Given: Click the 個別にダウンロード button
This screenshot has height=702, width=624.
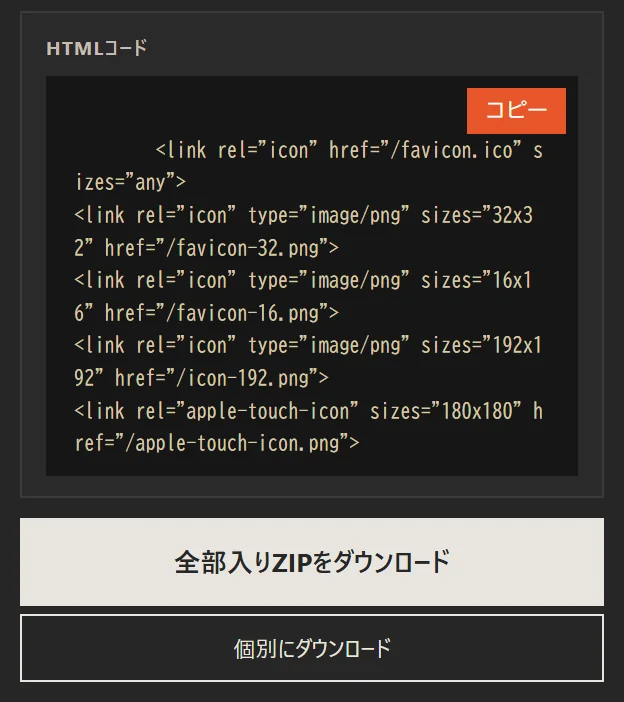Looking at the screenshot, I should [312, 648].
